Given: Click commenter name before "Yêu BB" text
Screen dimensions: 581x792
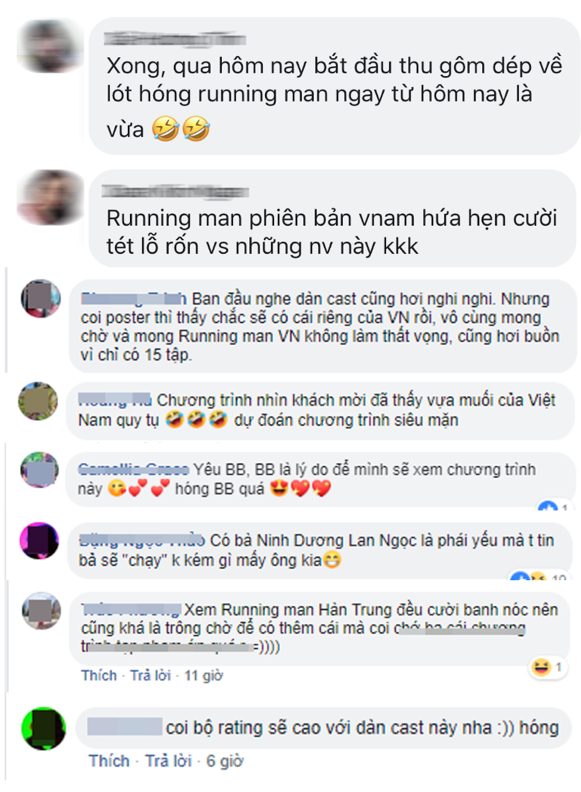Looking at the screenshot, I should pyautogui.click(x=133, y=469).
